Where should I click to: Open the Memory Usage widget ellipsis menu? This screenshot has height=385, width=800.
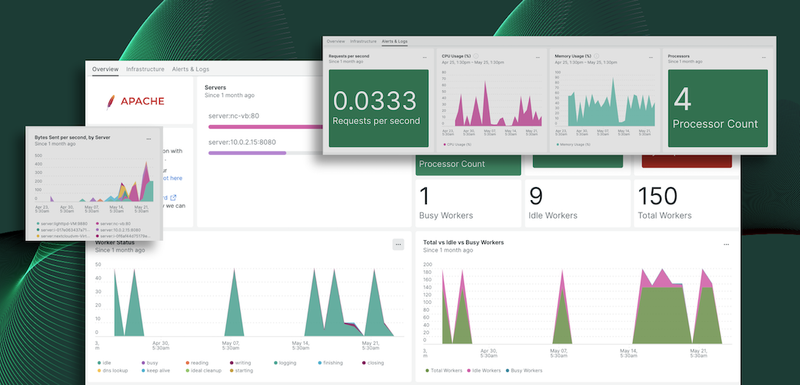pos(651,58)
